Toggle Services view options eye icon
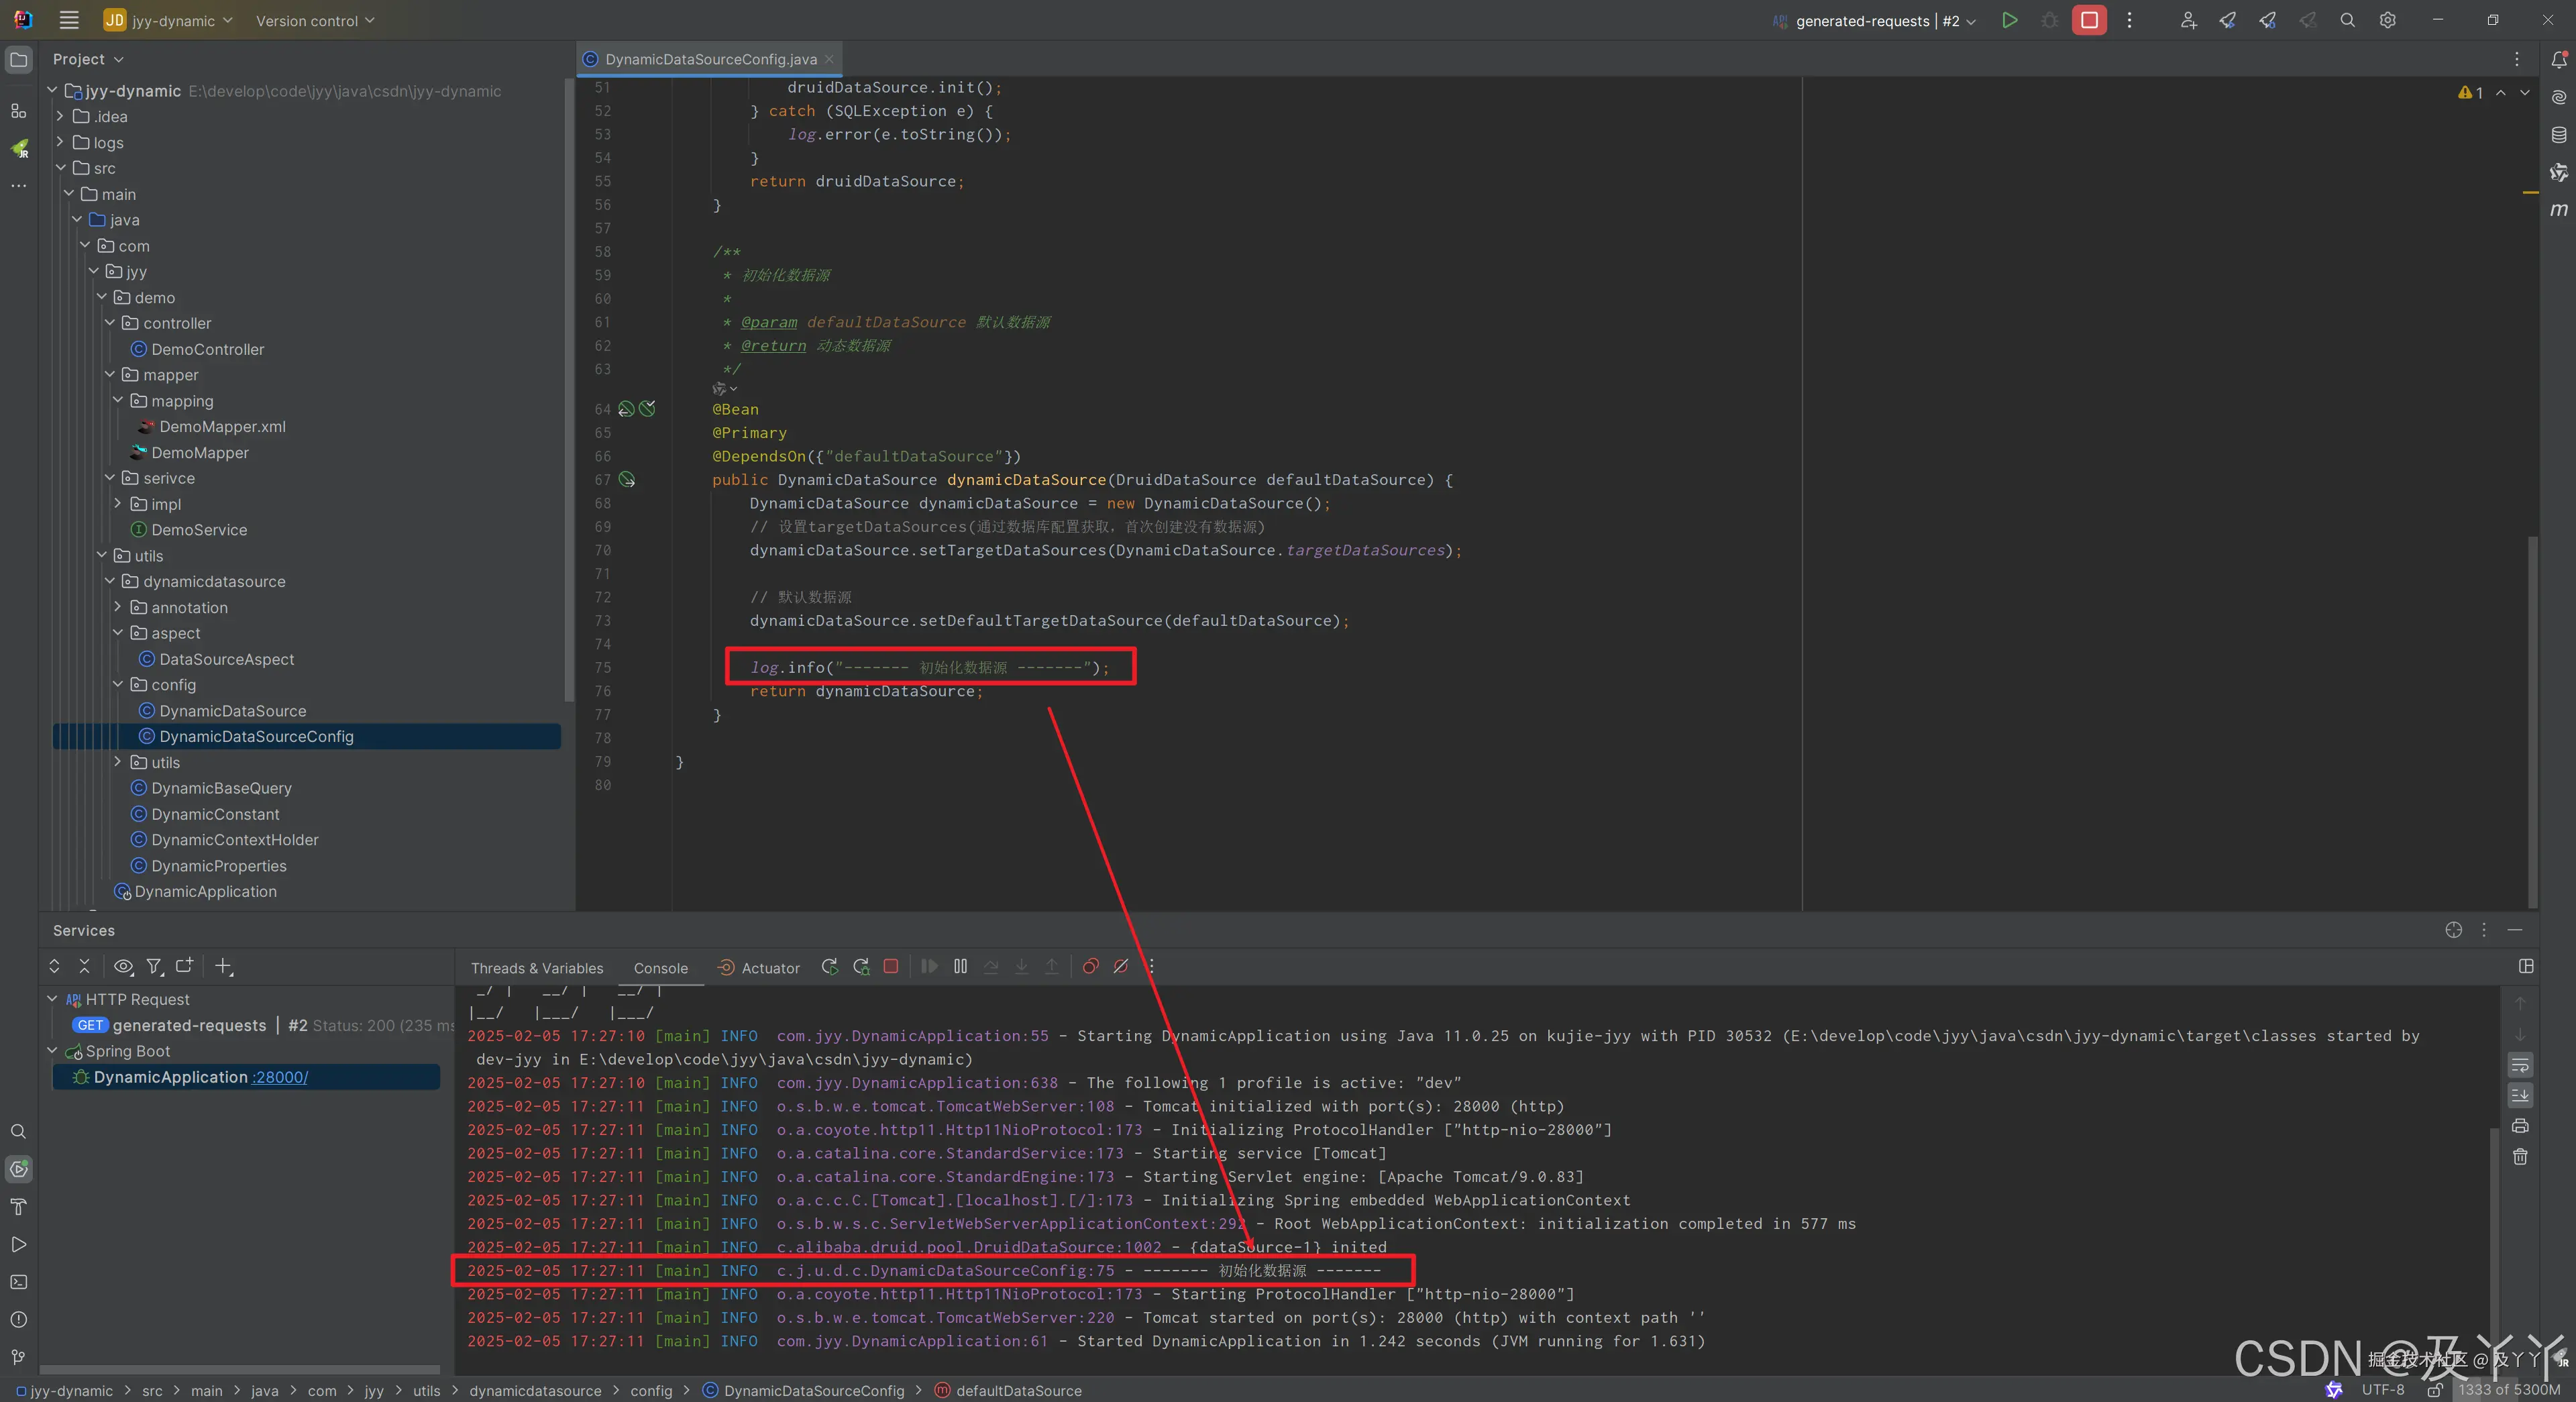This screenshot has width=2576, height=1402. 123,966
